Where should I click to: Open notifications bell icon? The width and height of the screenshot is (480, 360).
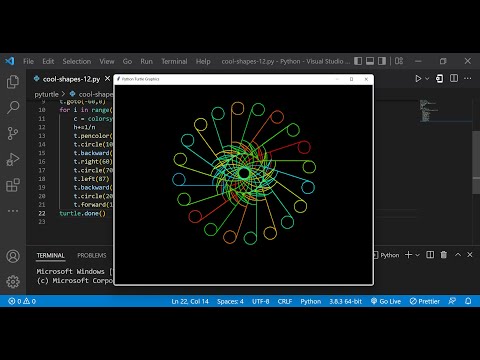click(x=468, y=301)
